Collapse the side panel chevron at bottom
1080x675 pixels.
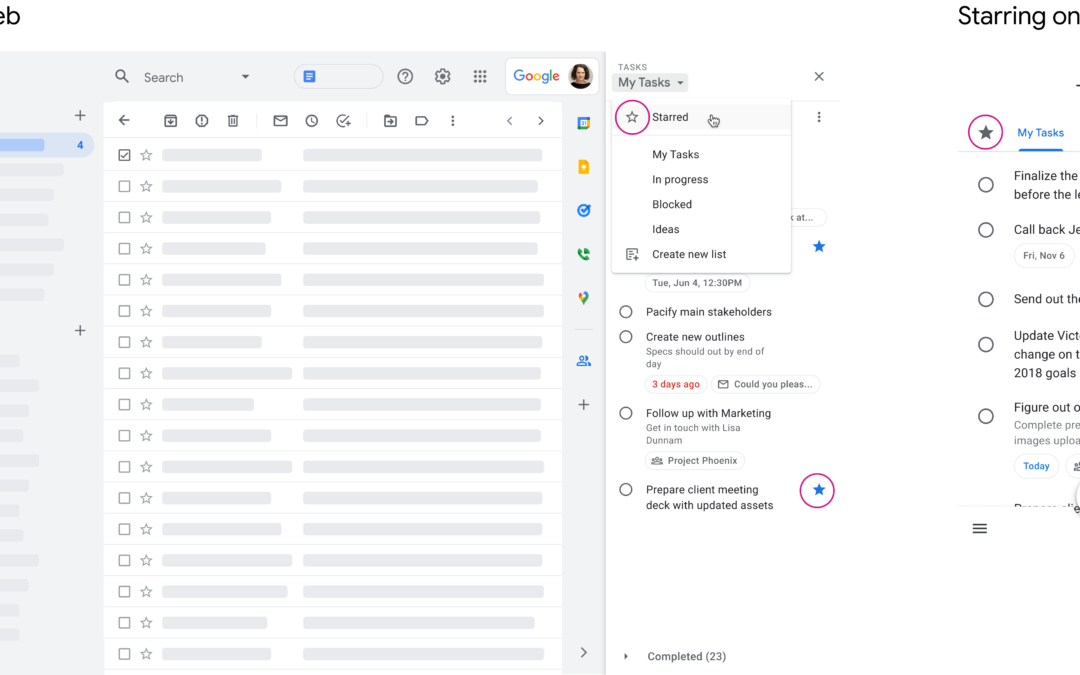pyautogui.click(x=583, y=652)
